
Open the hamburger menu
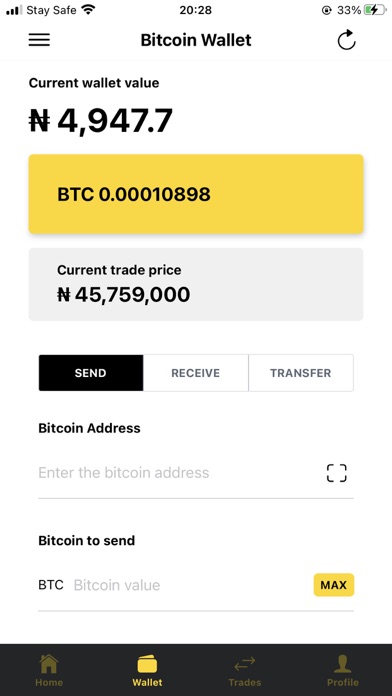click(39, 40)
